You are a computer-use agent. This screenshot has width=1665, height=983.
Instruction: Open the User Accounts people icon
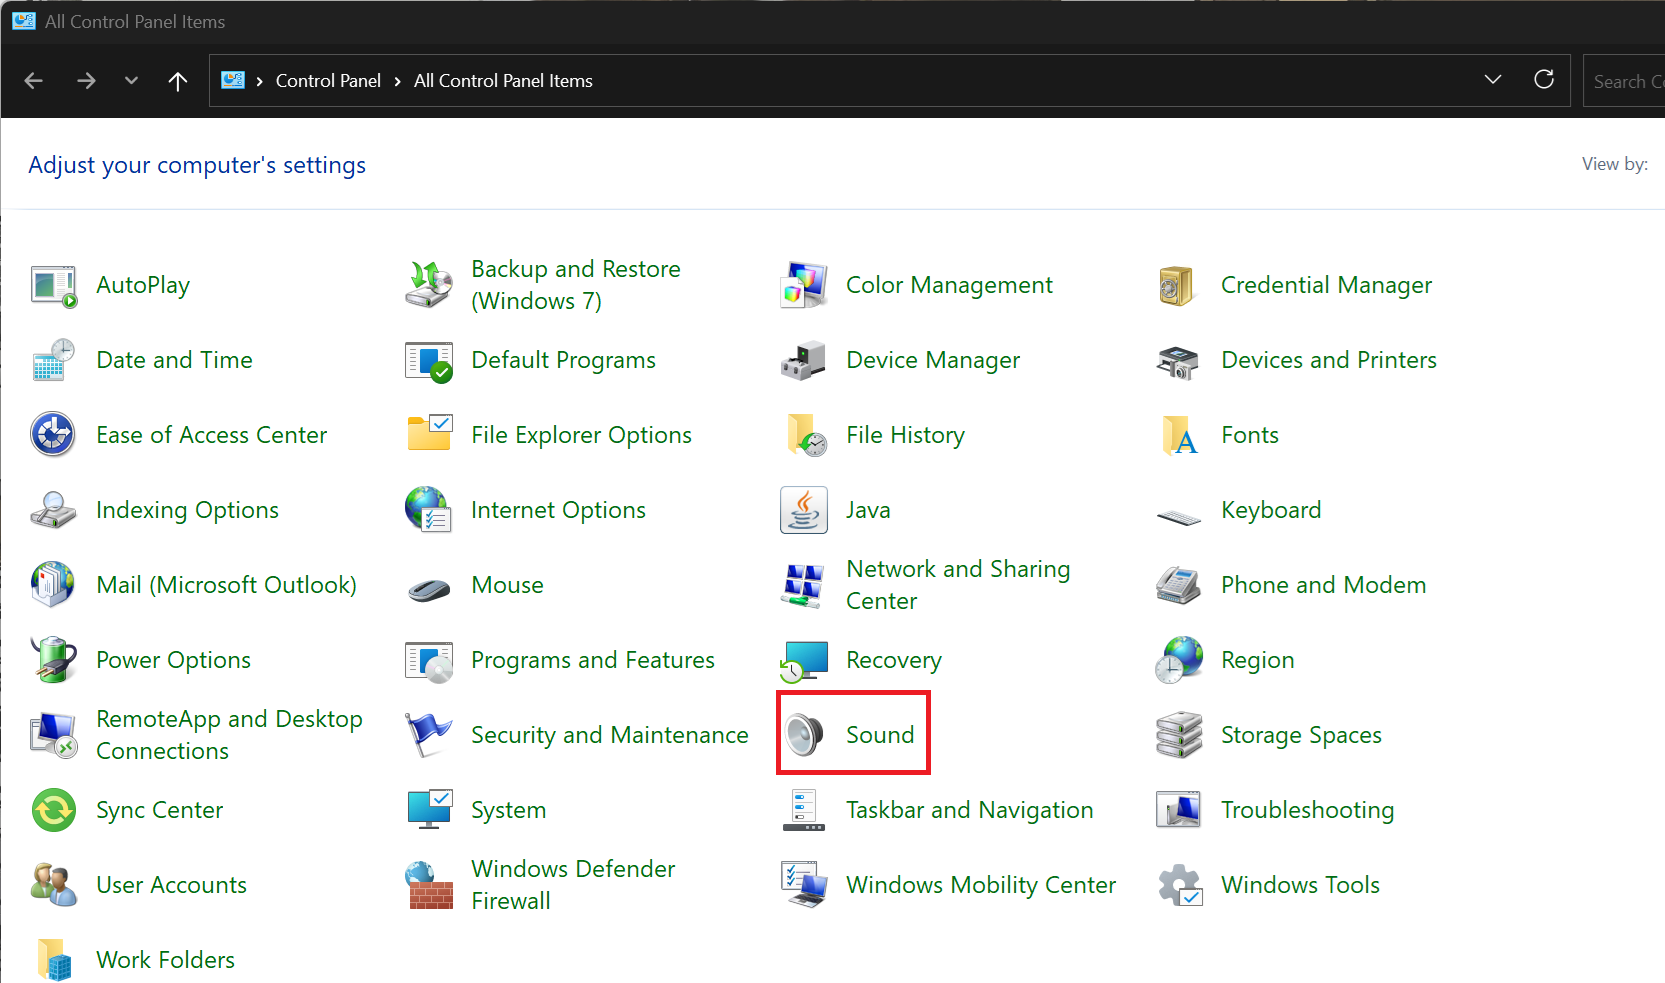54,885
